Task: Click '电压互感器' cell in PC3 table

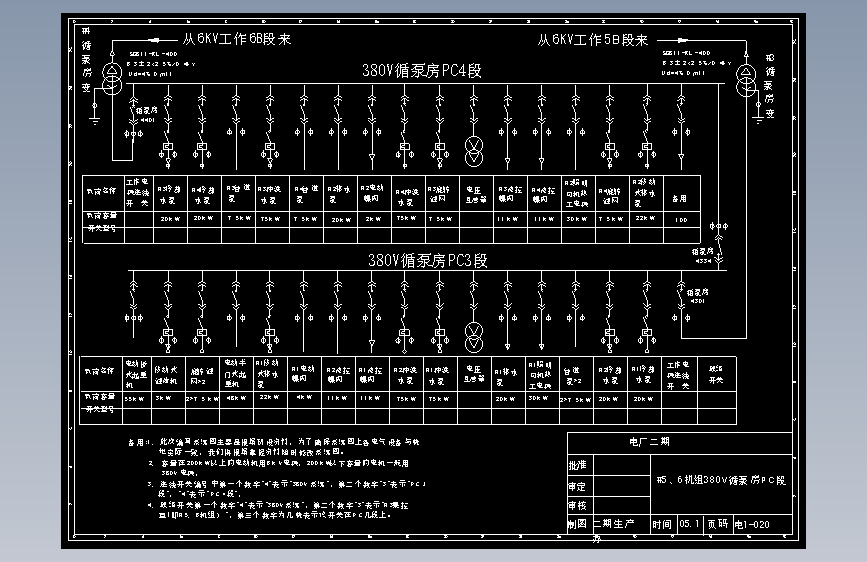Action: 474,373
